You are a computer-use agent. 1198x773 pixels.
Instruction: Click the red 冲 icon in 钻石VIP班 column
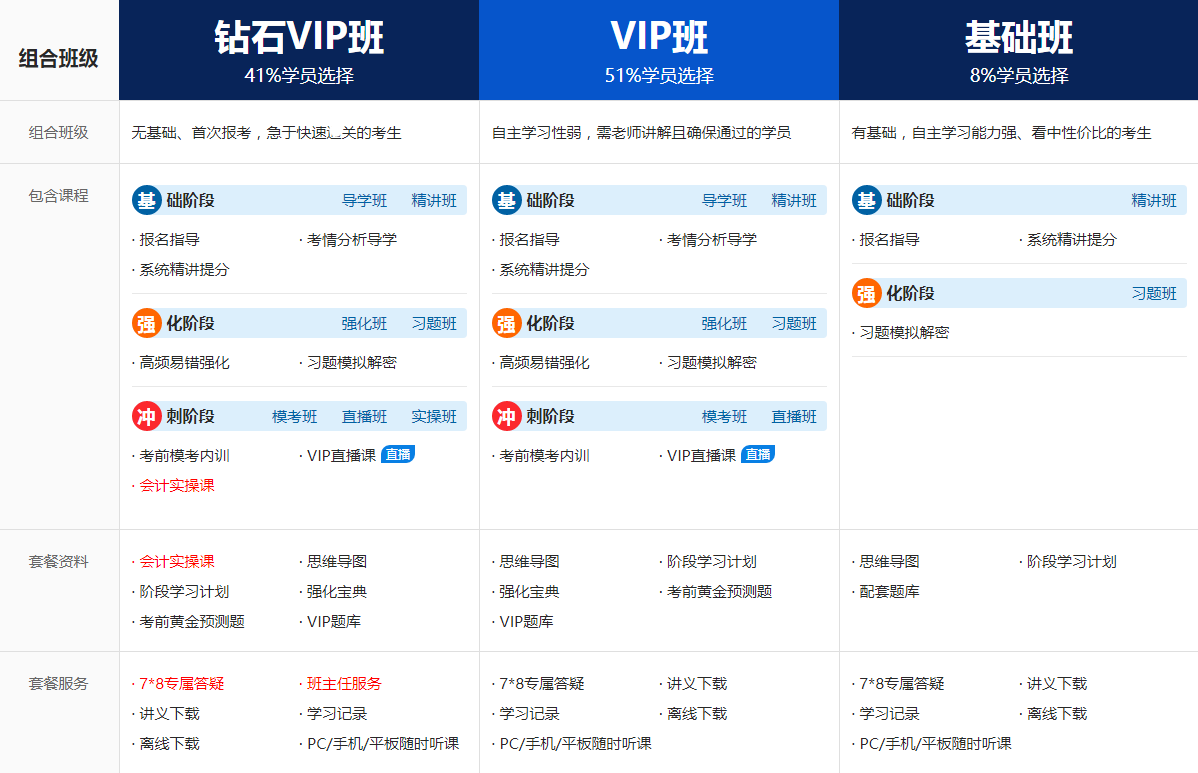[147, 416]
